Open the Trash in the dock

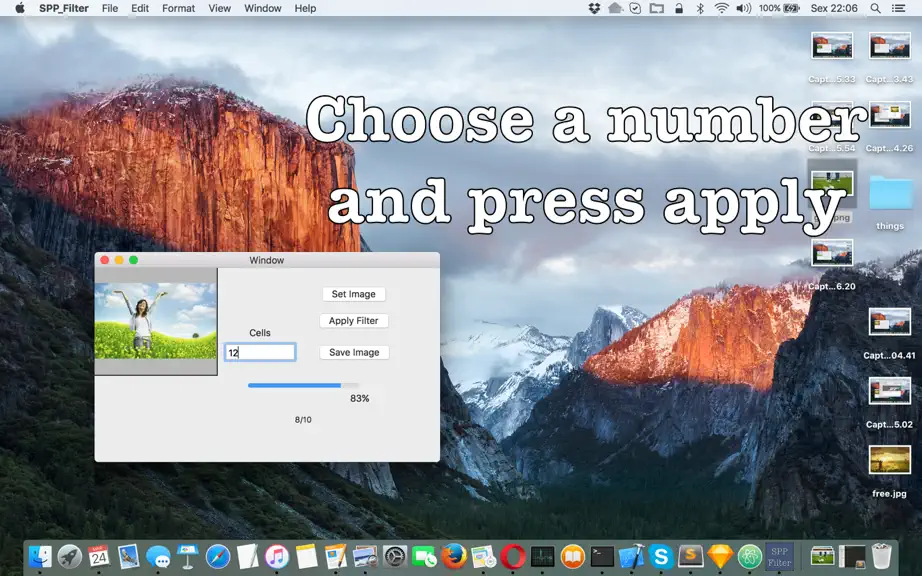point(881,556)
